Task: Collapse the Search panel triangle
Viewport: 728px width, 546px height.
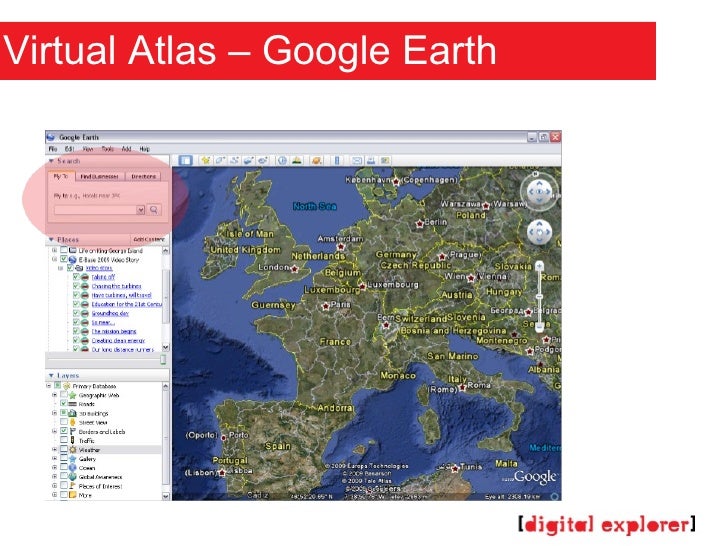Action: tap(51, 161)
